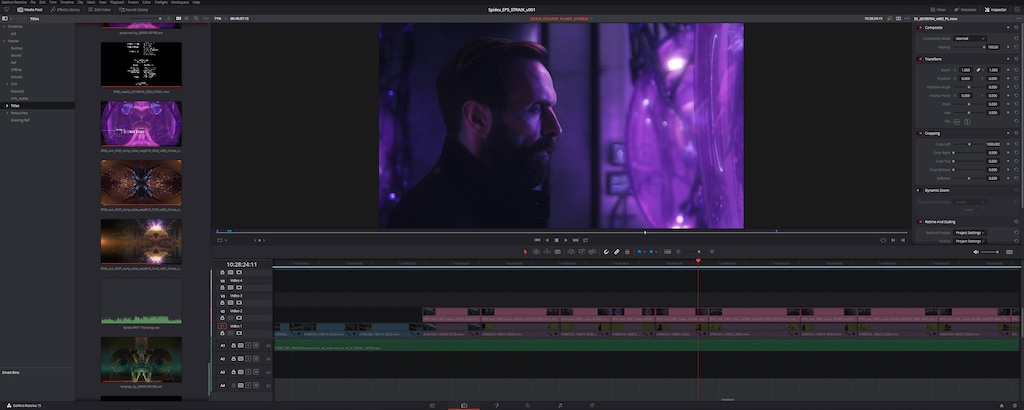
Task: Open the Composite Mode dropdown
Action: (970, 39)
